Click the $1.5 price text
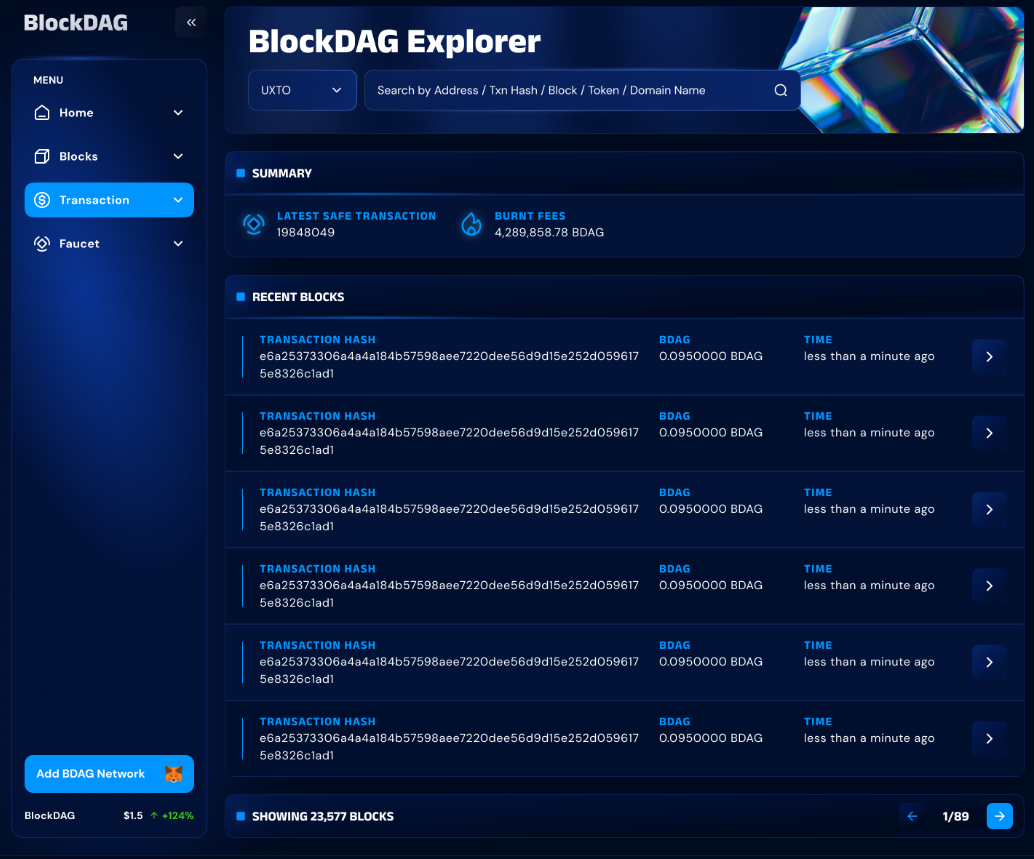The height and width of the screenshot is (859, 1034). point(133,815)
